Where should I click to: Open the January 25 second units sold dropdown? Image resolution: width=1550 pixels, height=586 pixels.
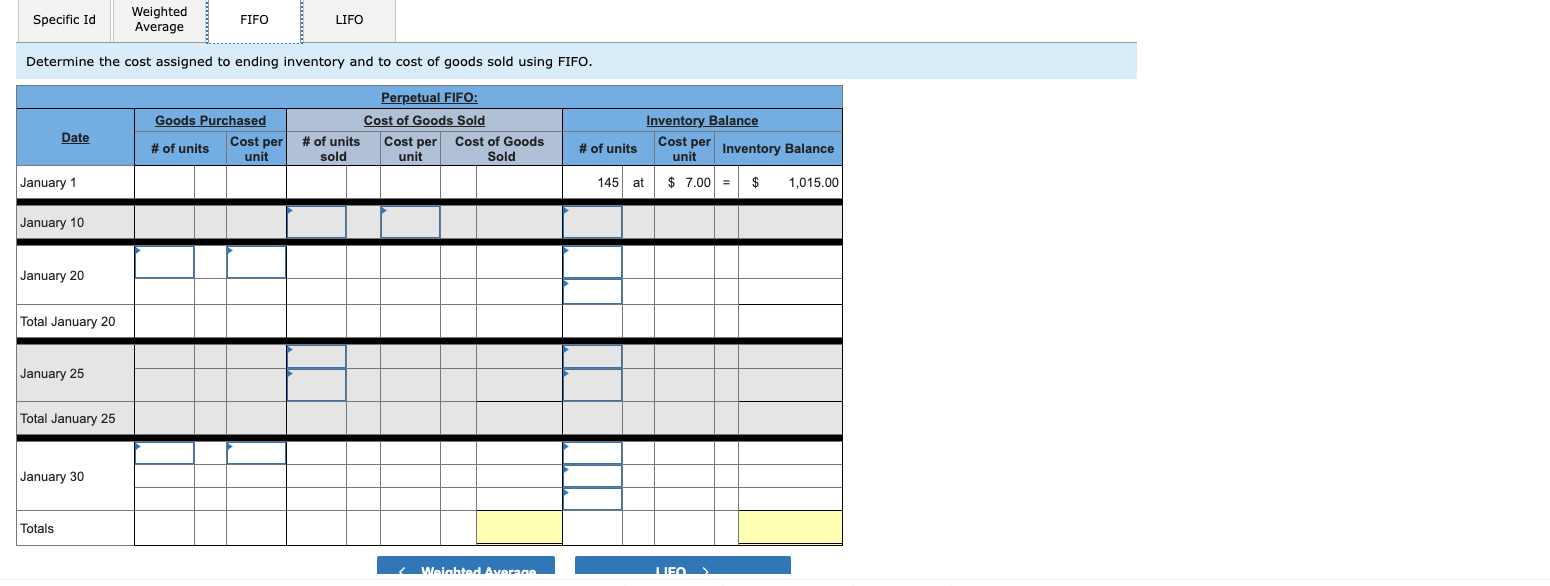[316, 385]
